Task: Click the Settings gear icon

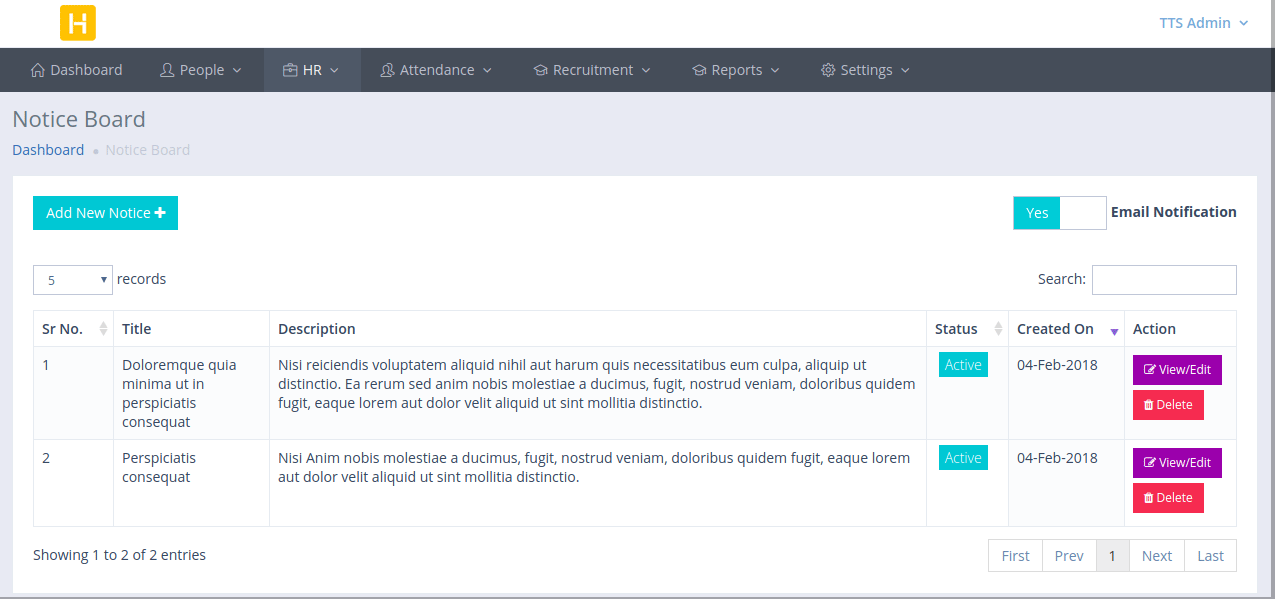Action: (828, 70)
